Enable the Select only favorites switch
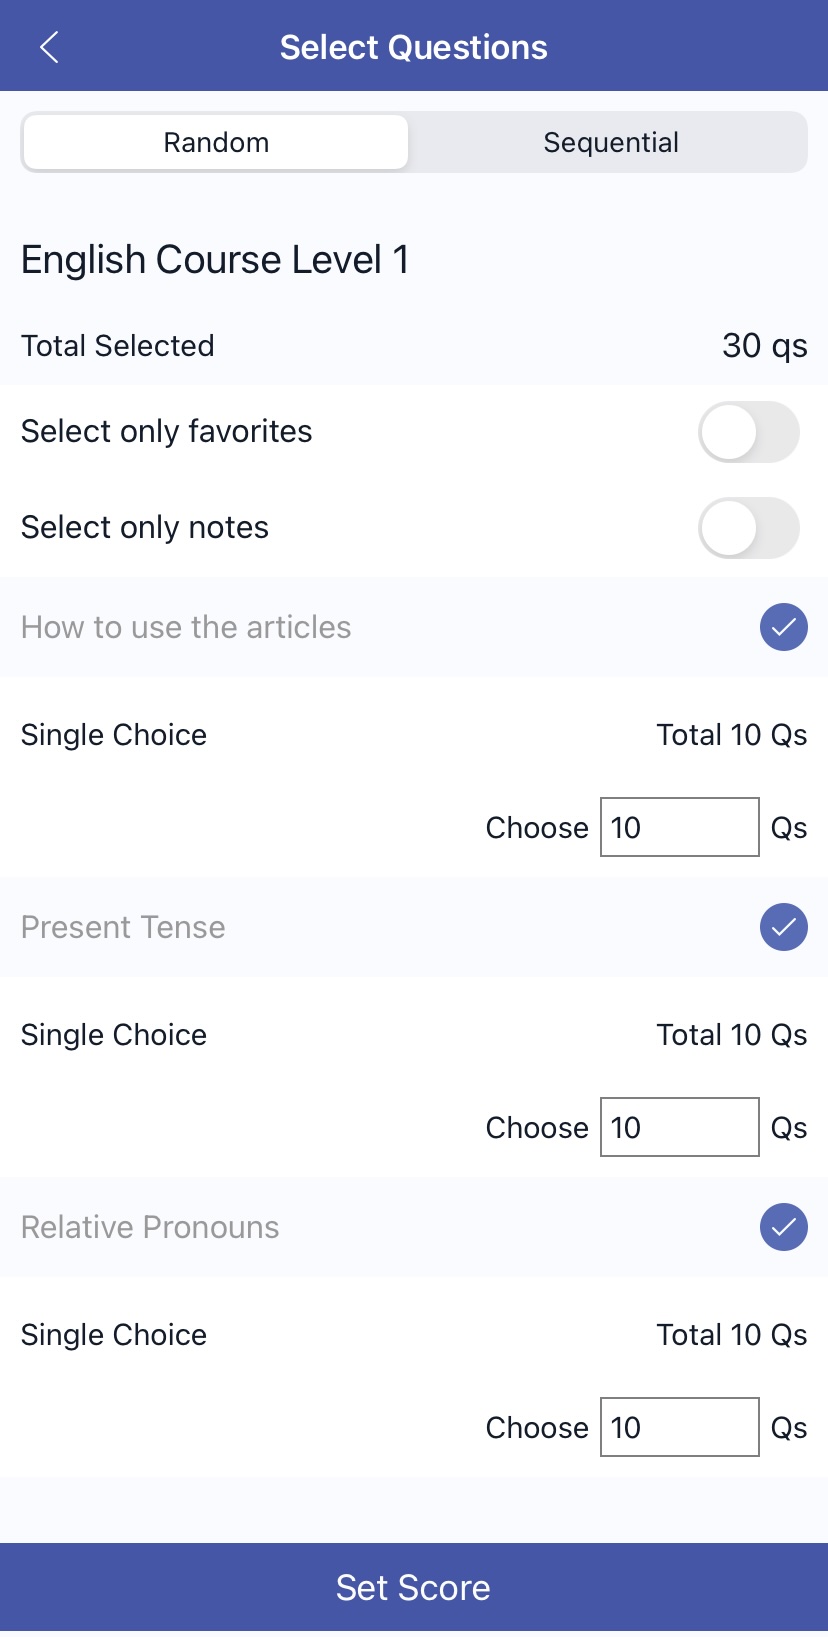Screen dimensions: 828x1637 coord(748,432)
